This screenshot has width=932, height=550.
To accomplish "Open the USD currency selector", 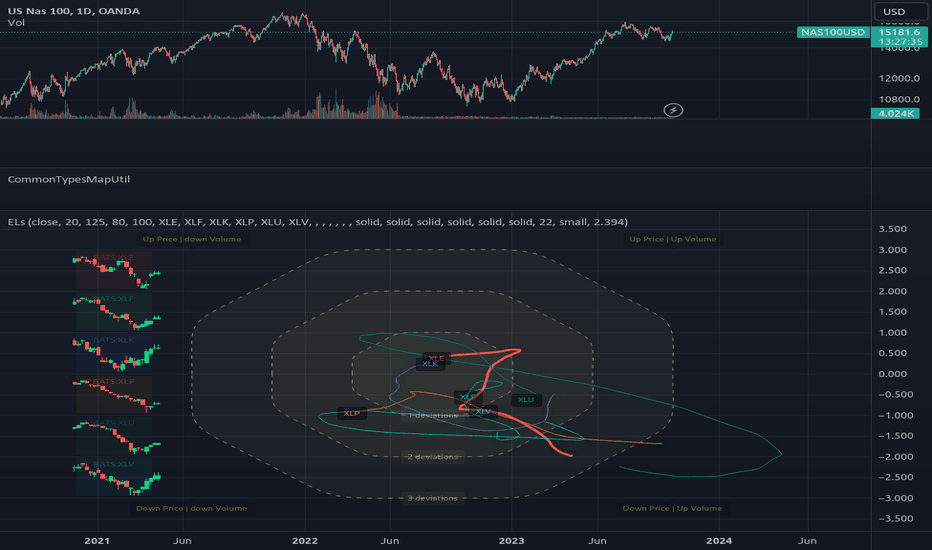I will [x=900, y=11].
